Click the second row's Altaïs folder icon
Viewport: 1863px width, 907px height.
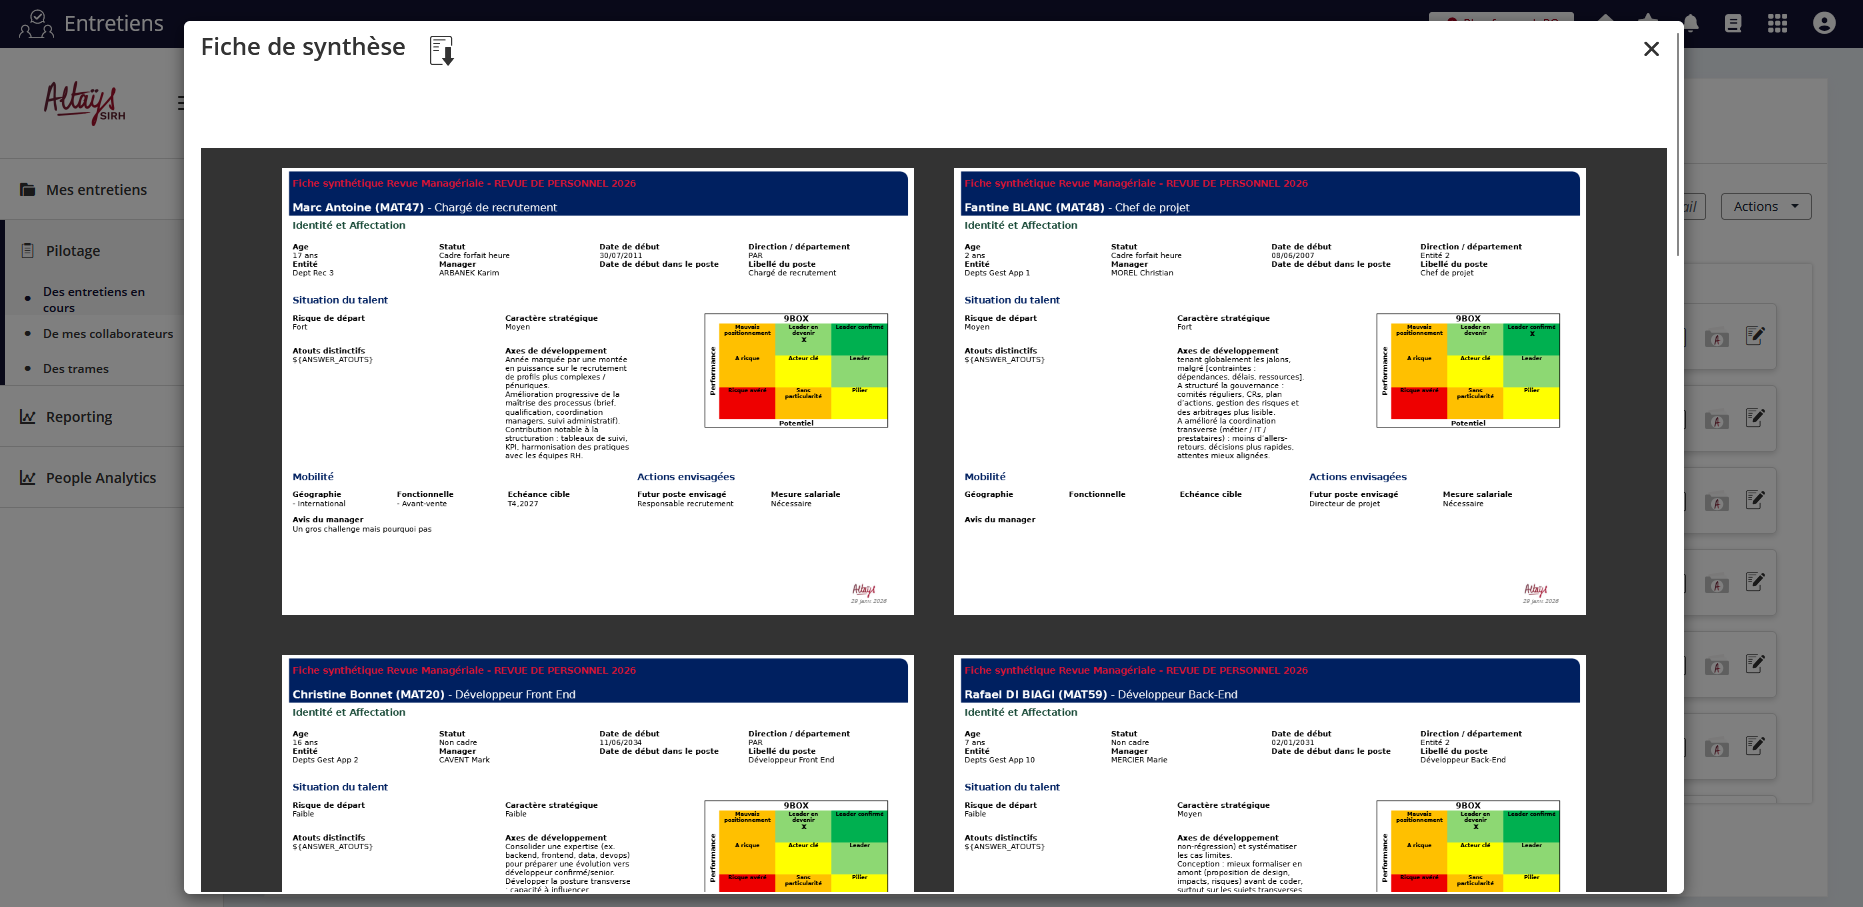click(x=1717, y=421)
